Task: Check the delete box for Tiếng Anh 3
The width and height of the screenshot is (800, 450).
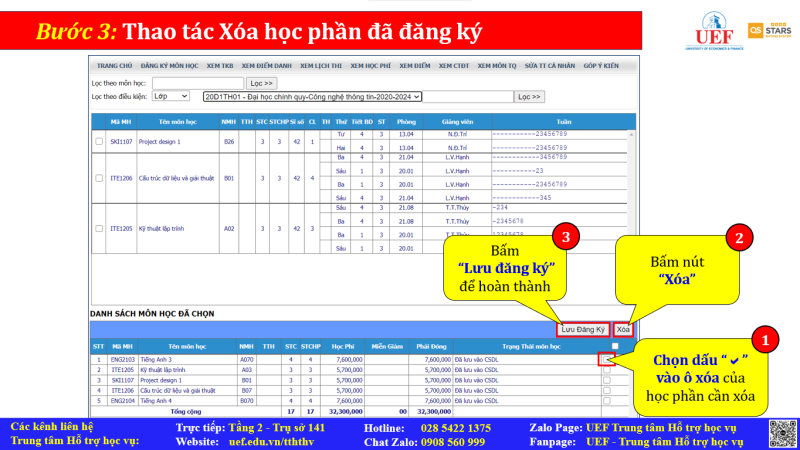Action: click(607, 359)
